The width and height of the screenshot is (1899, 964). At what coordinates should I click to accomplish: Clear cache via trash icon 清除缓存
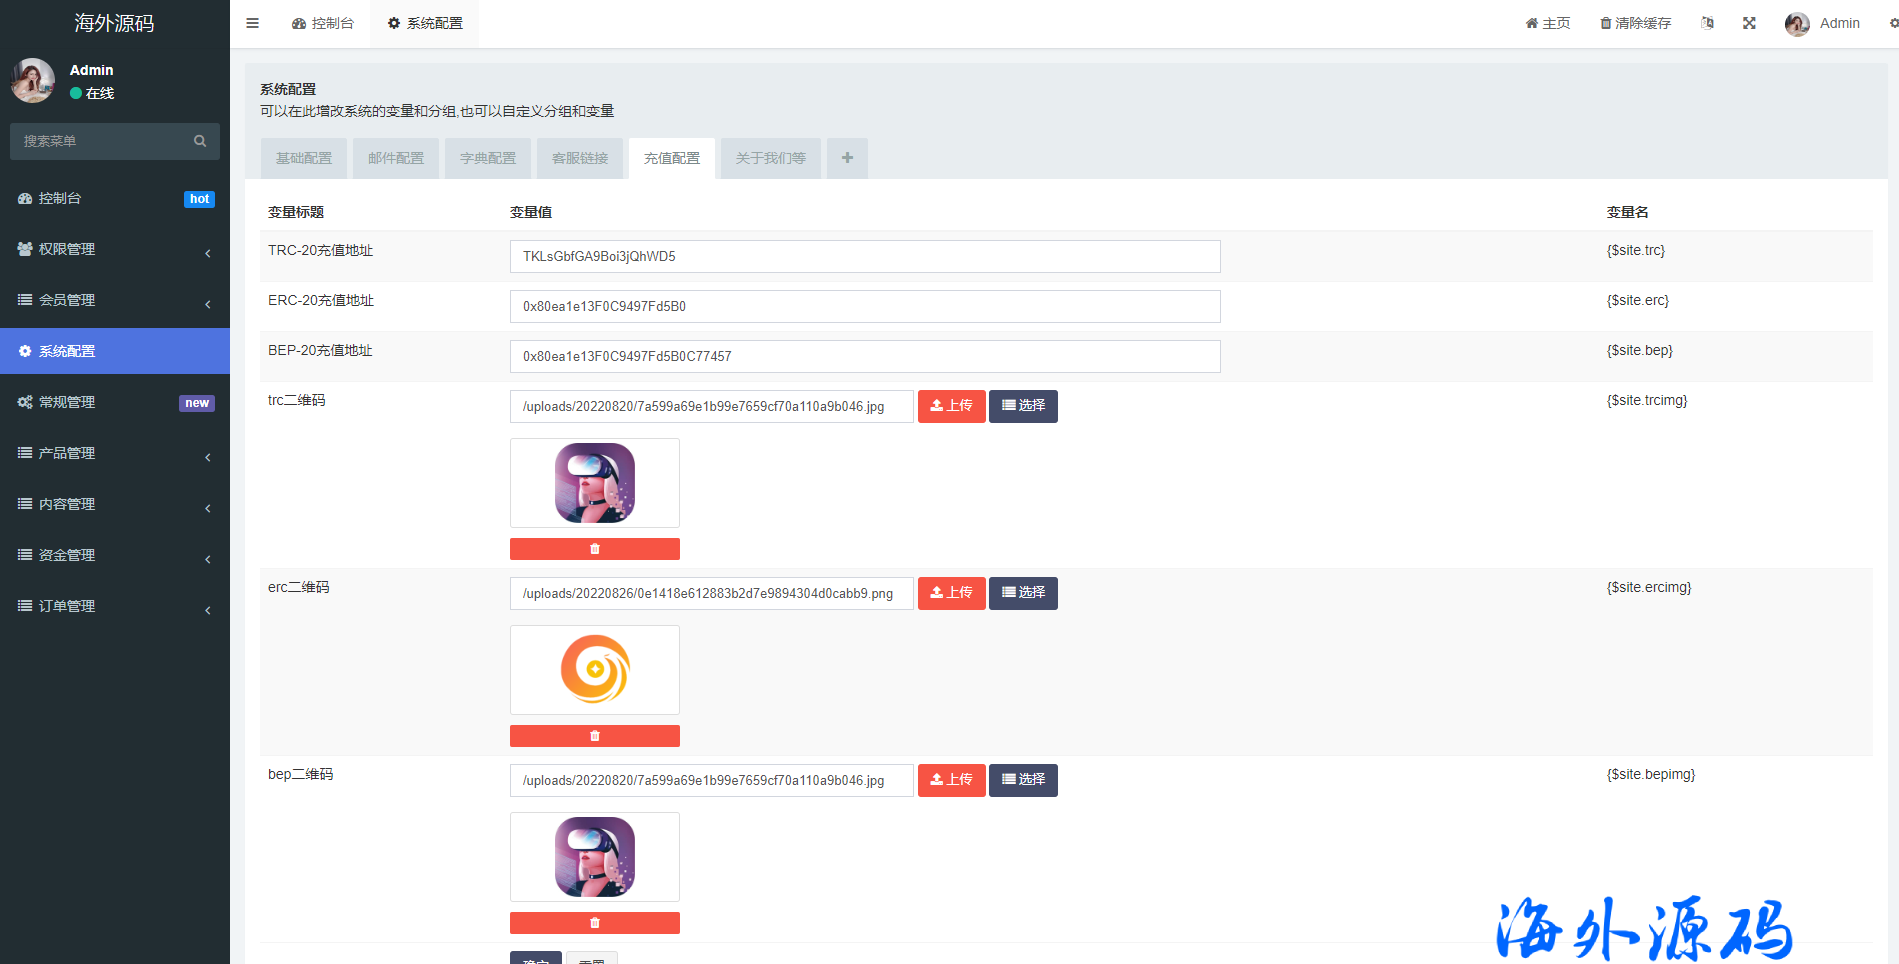click(x=1635, y=23)
